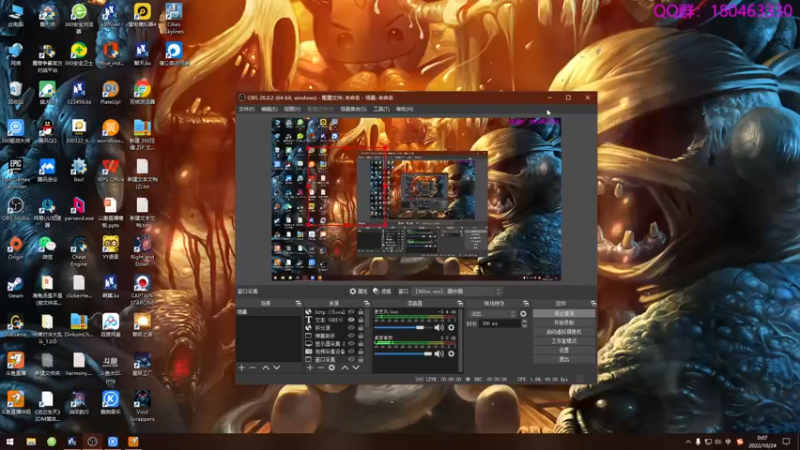Mute the 桌面音频 speaker icon
Image resolution: width=800 pixels, height=450 pixels.
439,354
